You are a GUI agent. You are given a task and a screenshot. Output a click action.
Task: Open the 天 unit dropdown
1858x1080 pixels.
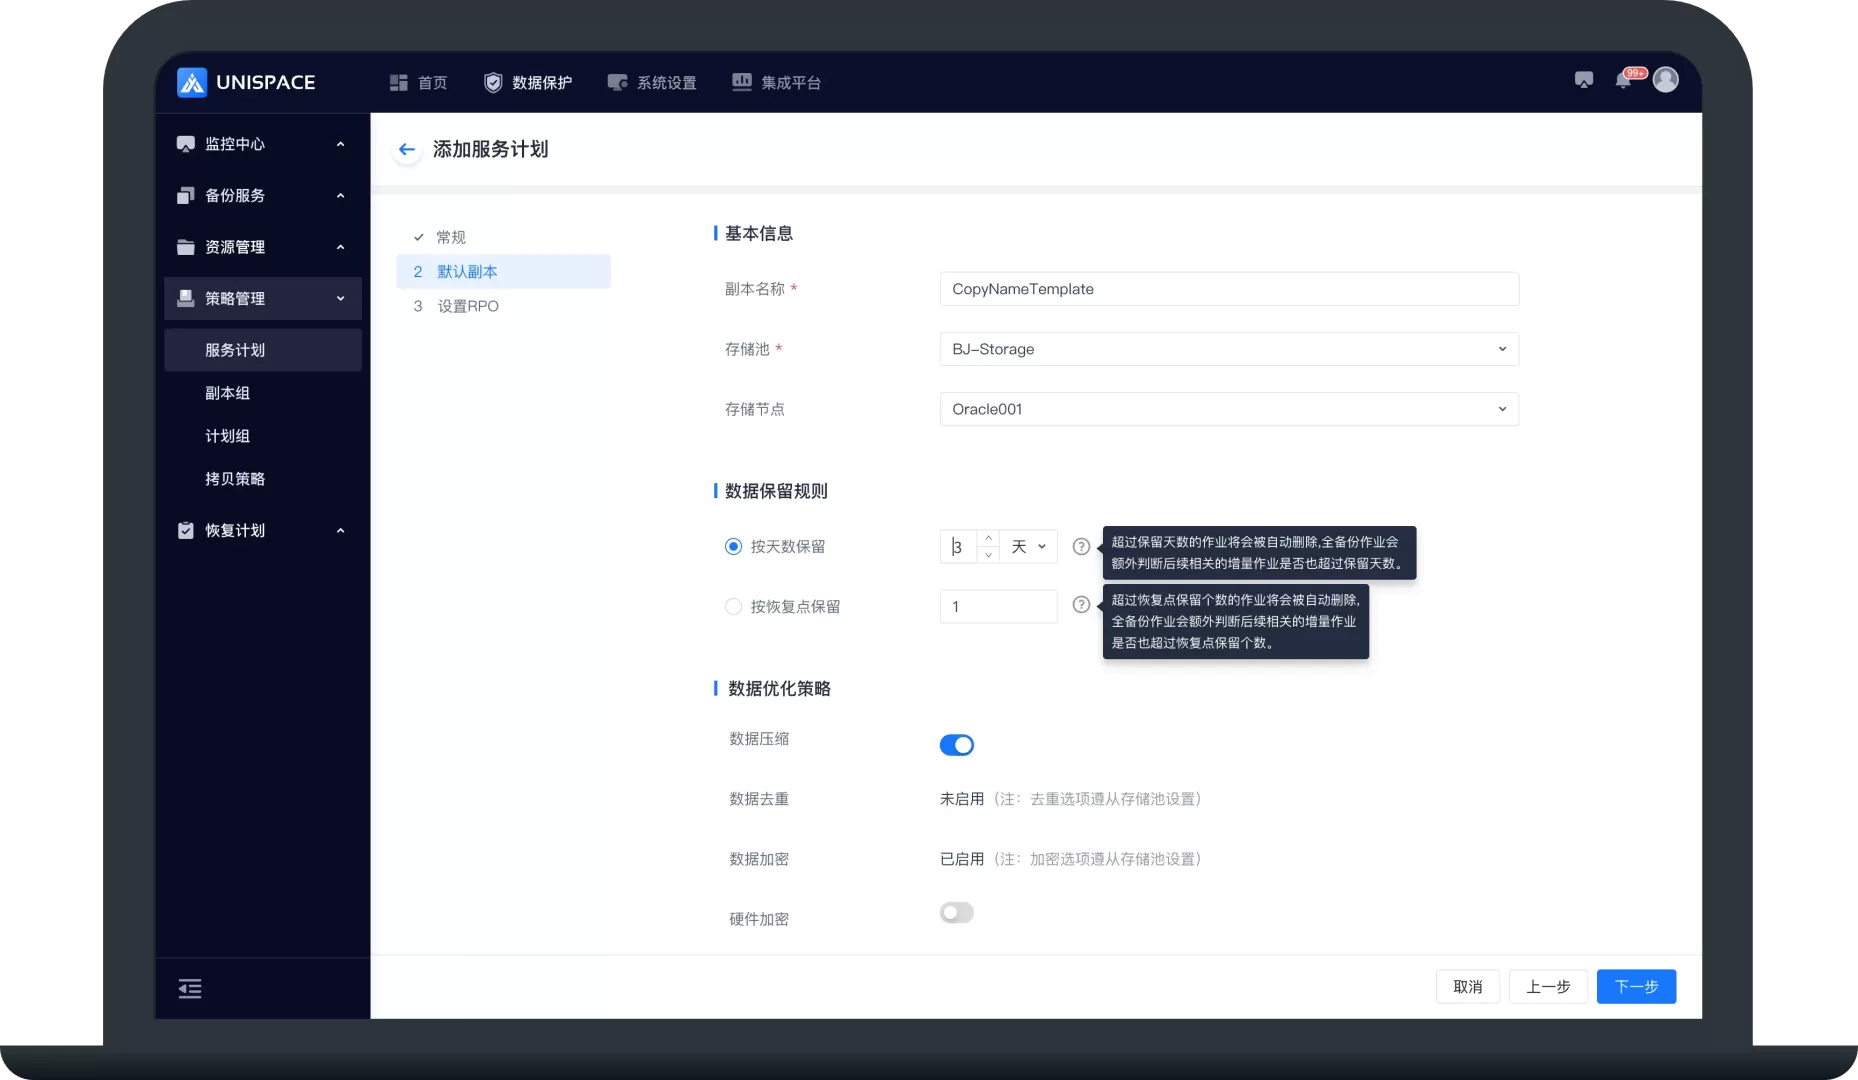pos(1028,546)
